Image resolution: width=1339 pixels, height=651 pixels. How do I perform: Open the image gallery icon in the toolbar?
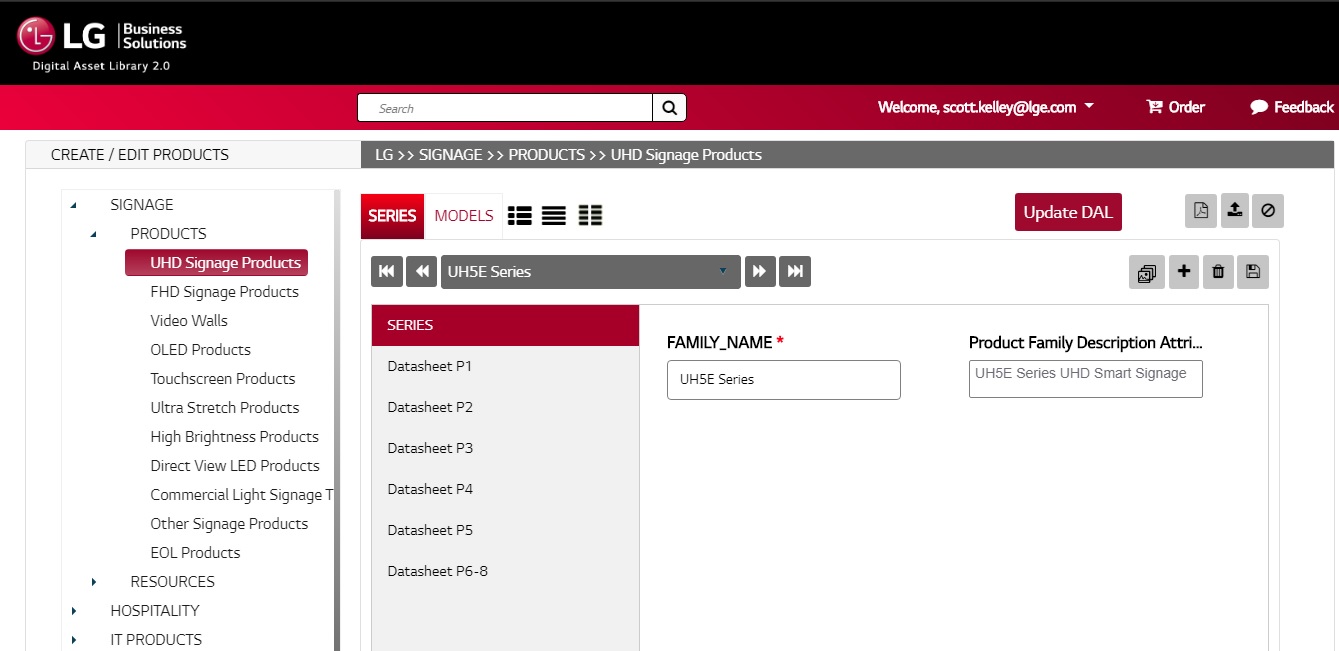click(x=1147, y=271)
